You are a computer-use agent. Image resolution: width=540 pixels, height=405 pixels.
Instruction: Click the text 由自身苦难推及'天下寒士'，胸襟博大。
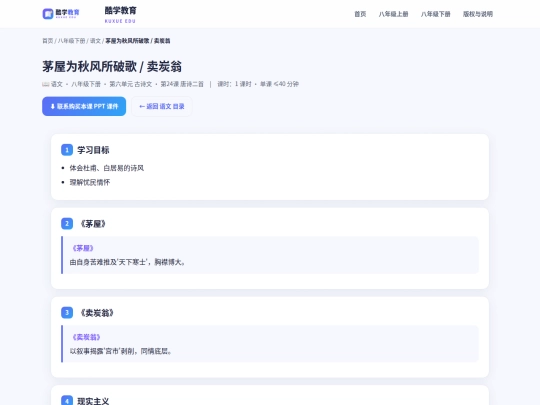[128, 262]
